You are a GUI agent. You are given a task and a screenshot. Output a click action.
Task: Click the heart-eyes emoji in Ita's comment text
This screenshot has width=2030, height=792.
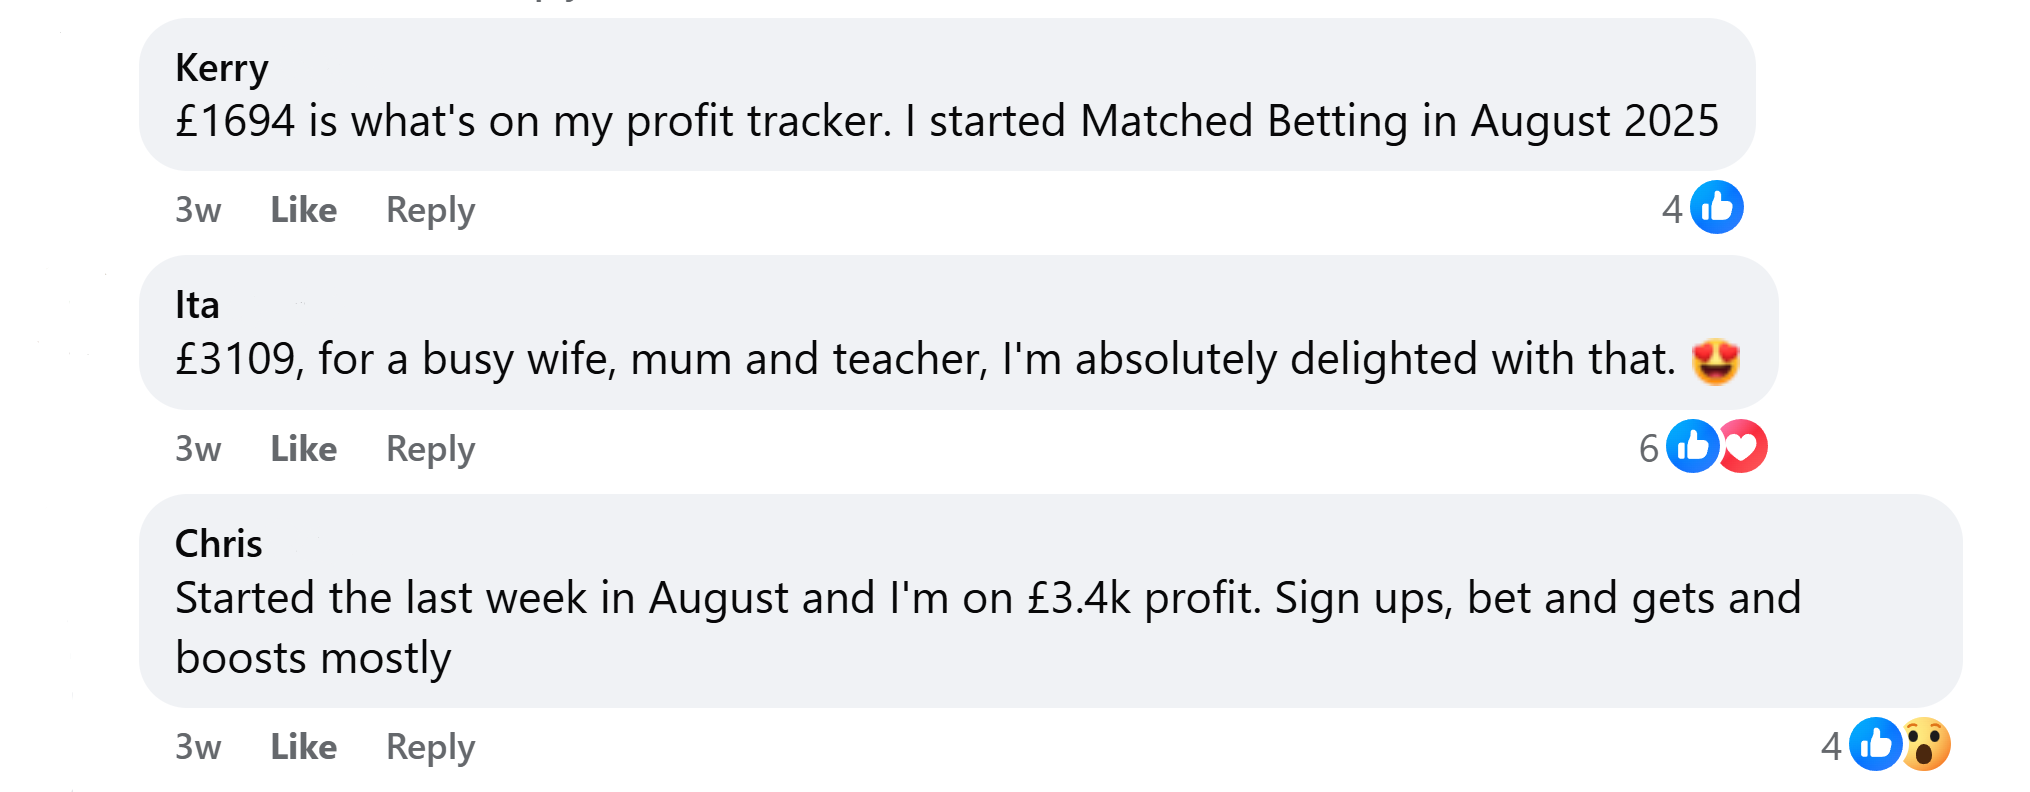tap(1716, 359)
